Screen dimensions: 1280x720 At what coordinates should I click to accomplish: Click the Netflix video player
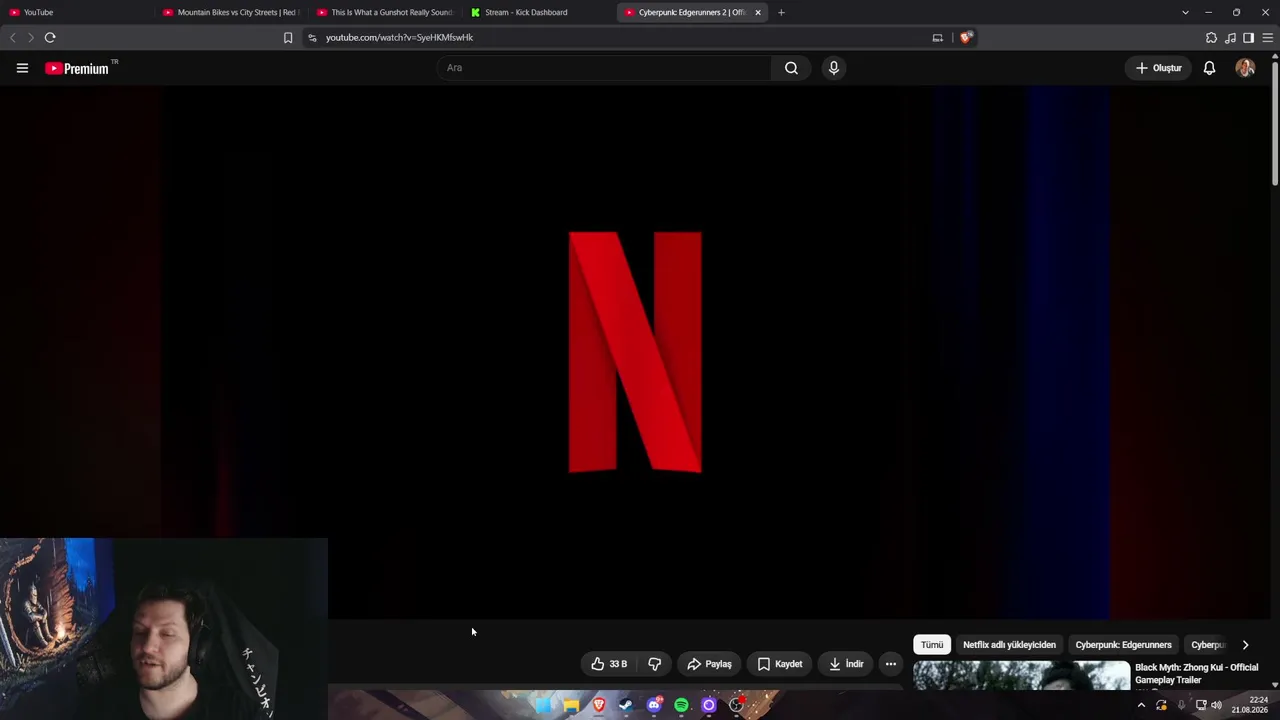click(635, 352)
